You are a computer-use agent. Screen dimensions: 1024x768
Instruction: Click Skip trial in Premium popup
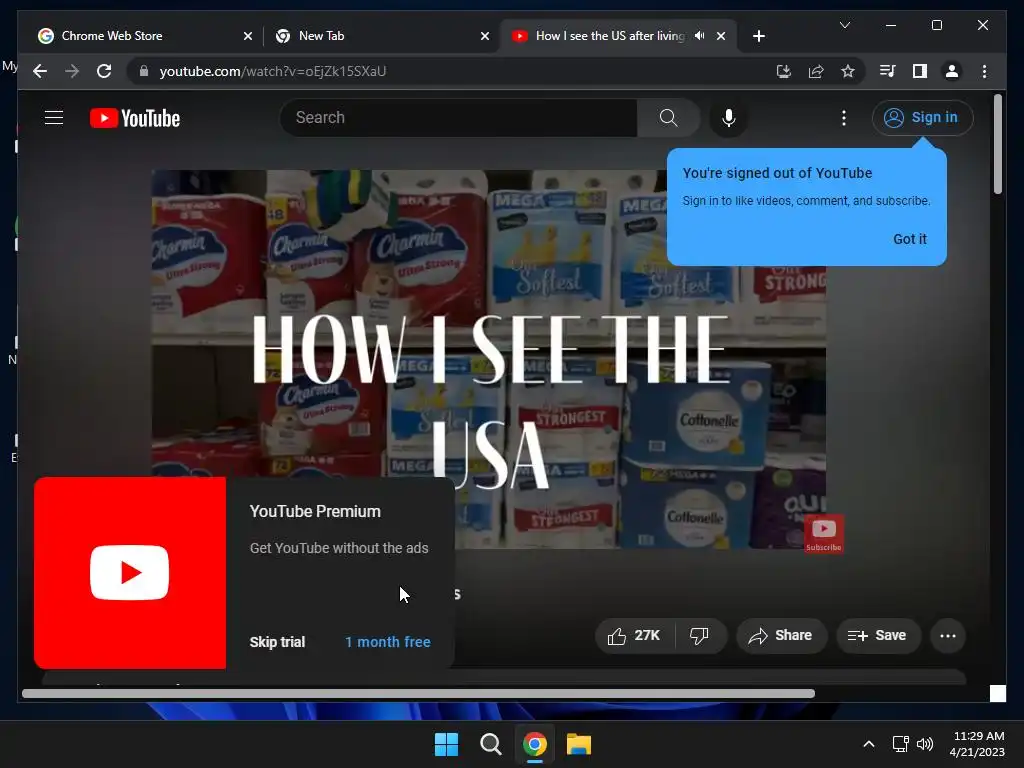coord(277,642)
